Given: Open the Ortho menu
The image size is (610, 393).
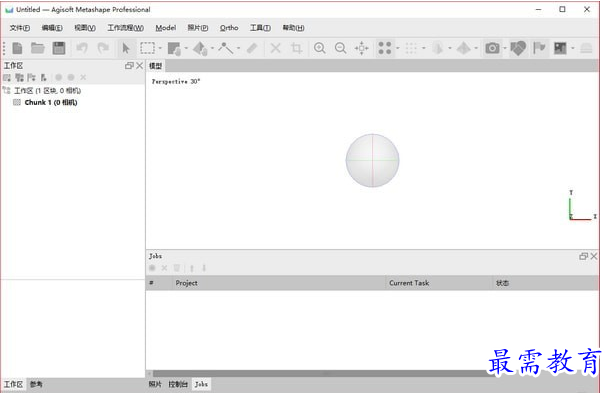Looking at the screenshot, I should coord(229,28).
